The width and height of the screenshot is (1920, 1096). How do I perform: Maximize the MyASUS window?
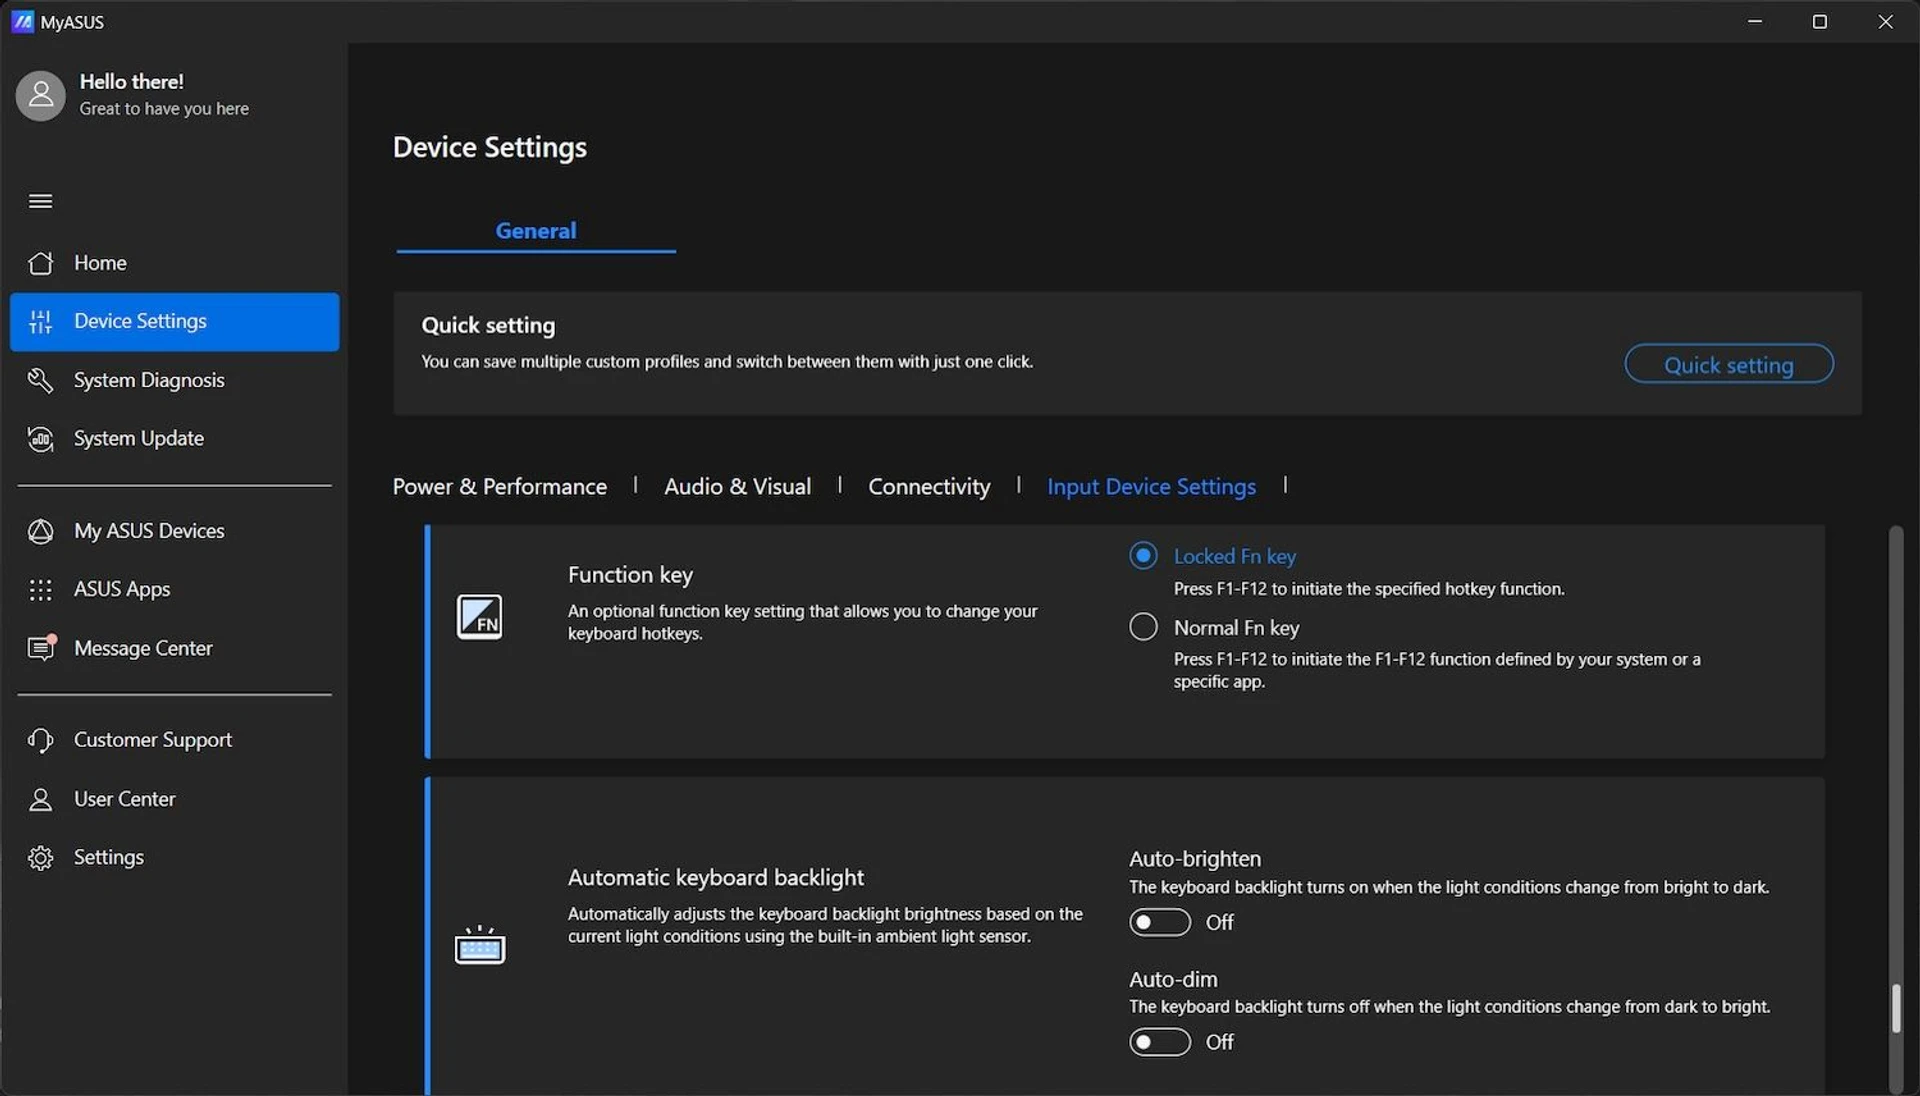[1819, 21]
